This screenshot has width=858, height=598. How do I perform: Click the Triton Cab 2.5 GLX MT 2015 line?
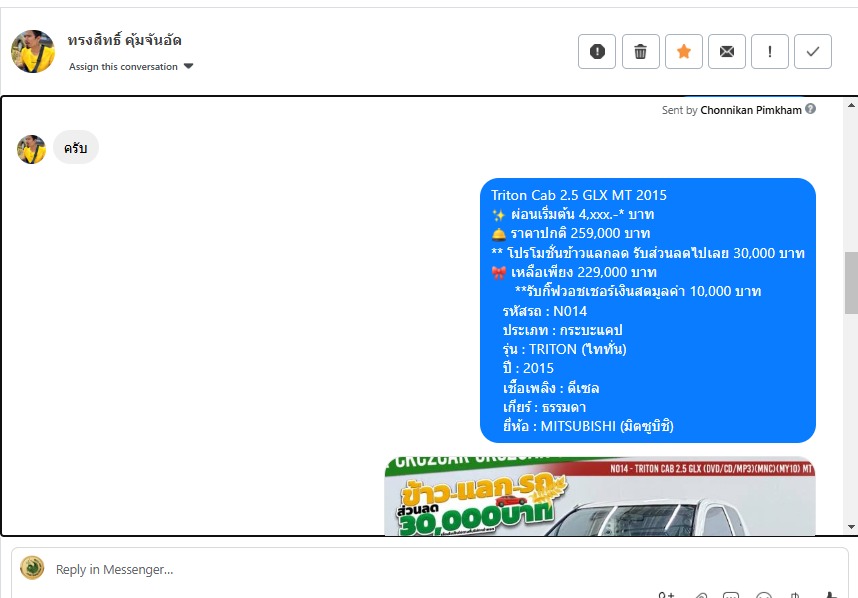pyautogui.click(x=578, y=195)
